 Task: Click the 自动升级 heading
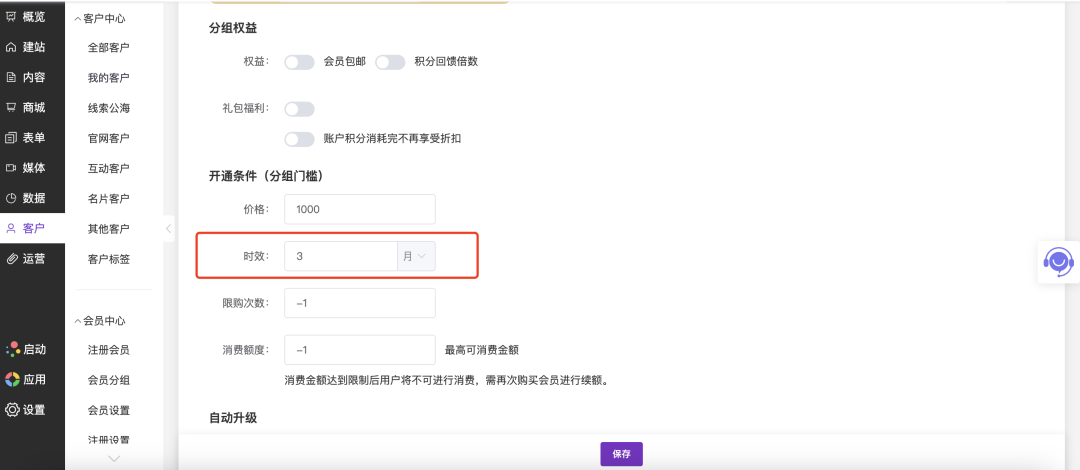tap(233, 418)
